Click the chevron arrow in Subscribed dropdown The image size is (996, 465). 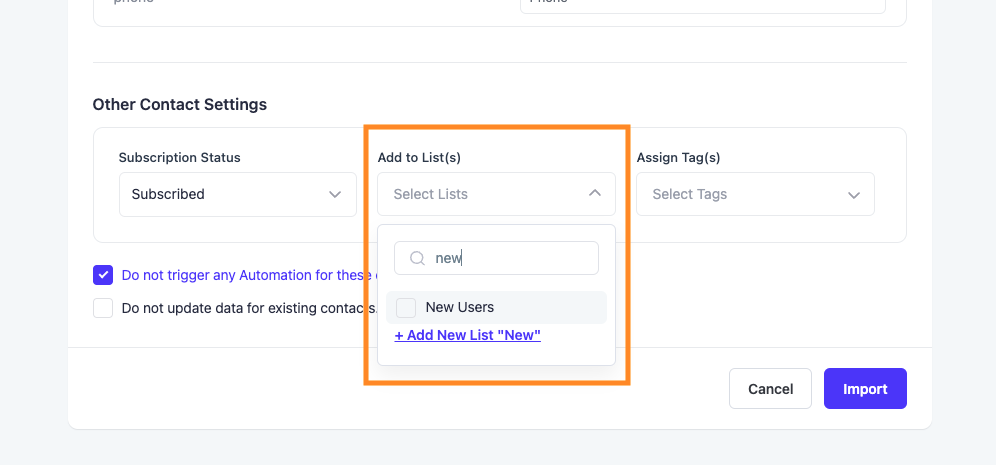click(335, 194)
